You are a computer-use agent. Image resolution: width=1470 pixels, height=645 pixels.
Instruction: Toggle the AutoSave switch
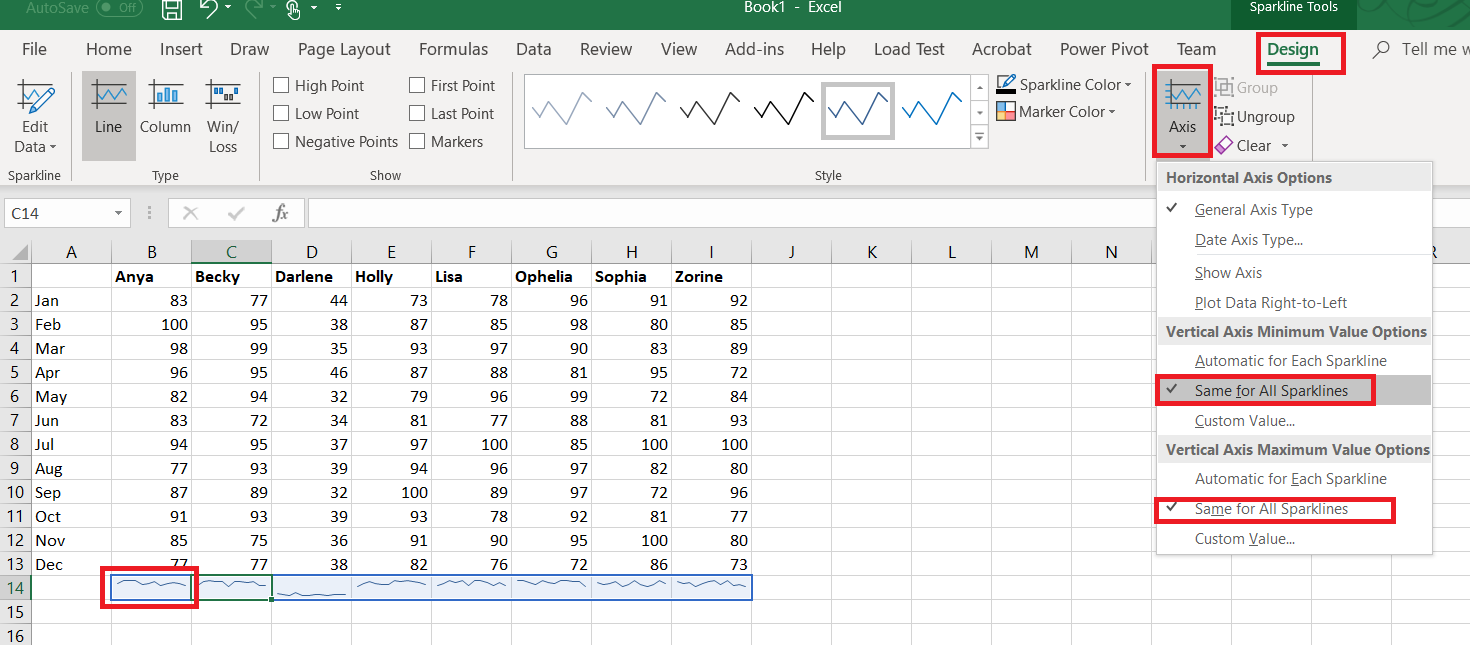click(x=119, y=8)
